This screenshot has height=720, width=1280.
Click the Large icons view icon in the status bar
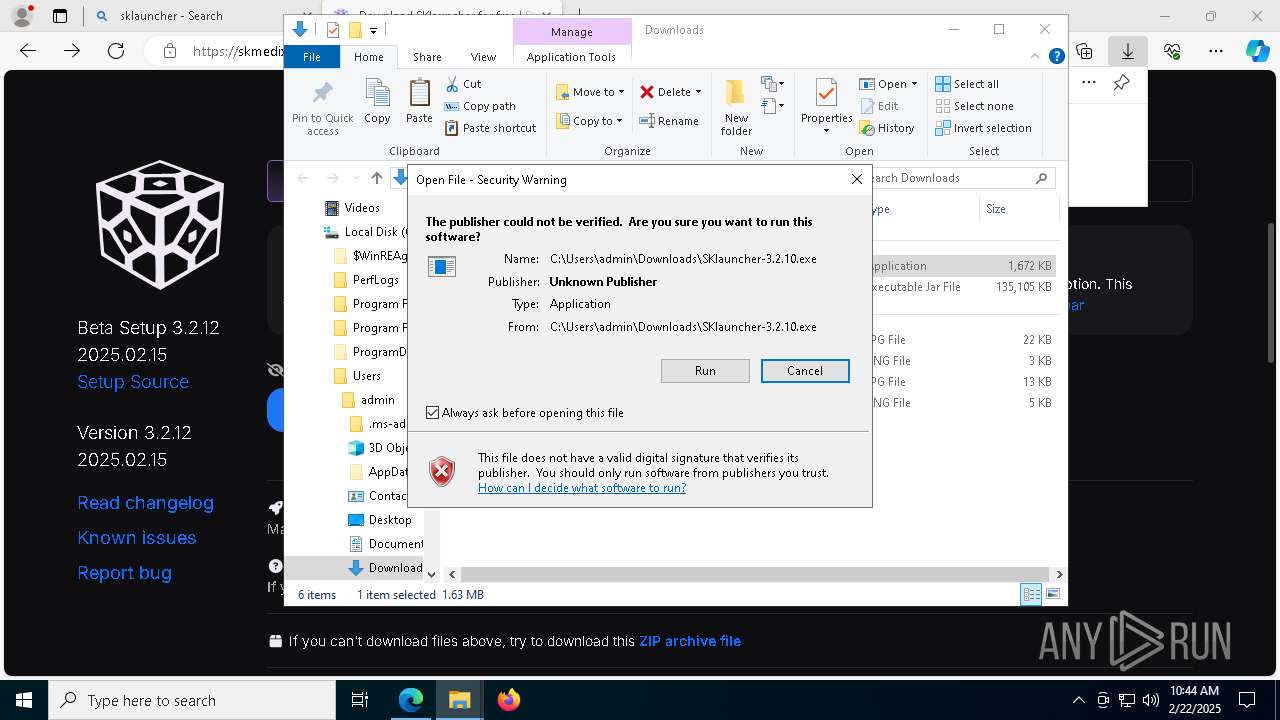(x=1052, y=595)
